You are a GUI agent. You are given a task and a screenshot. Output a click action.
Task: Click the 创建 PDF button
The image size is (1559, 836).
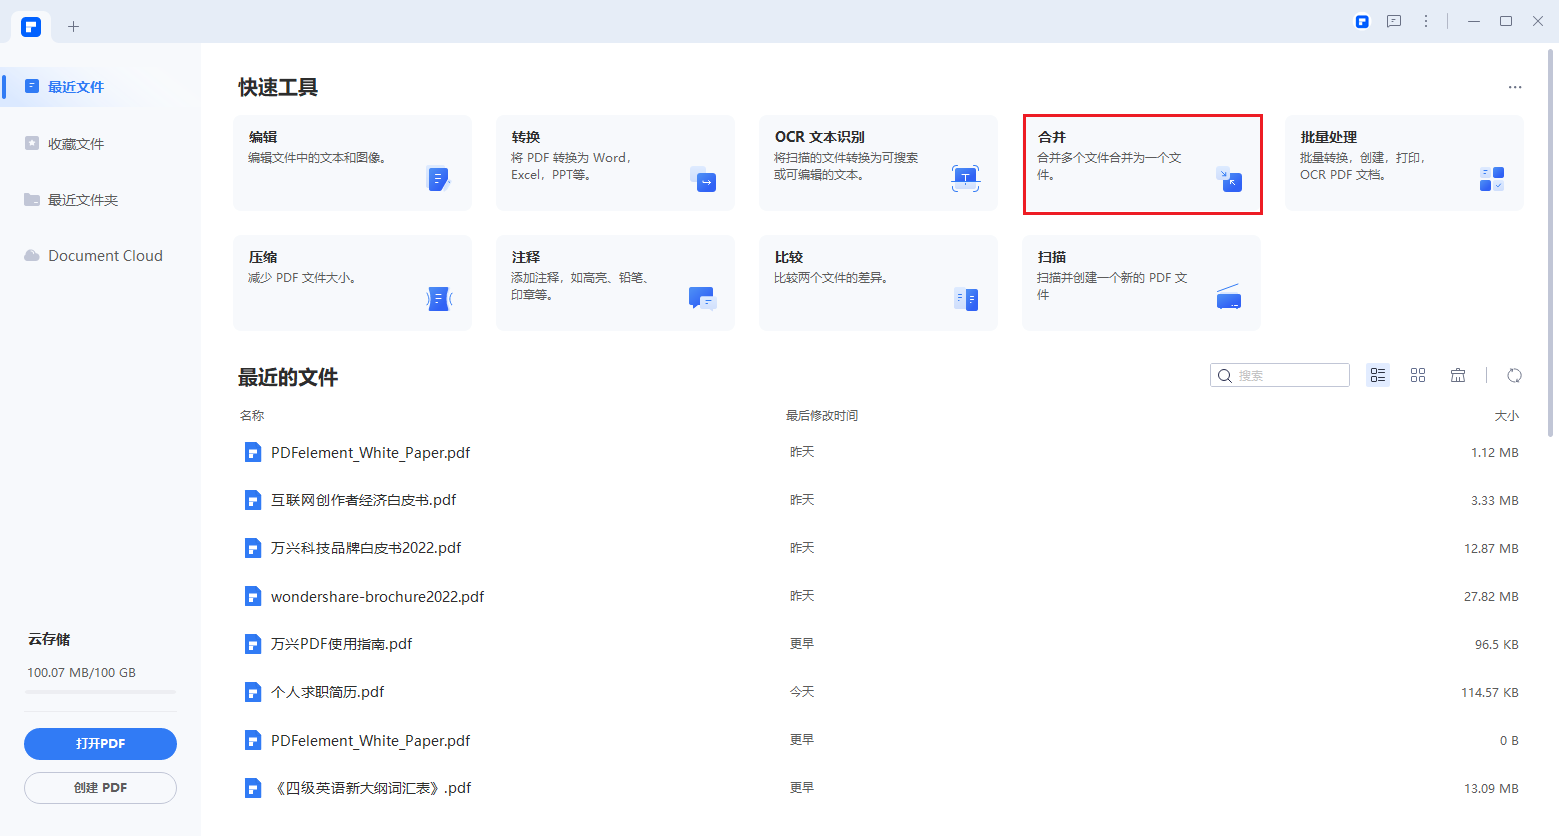(x=100, y=788)
